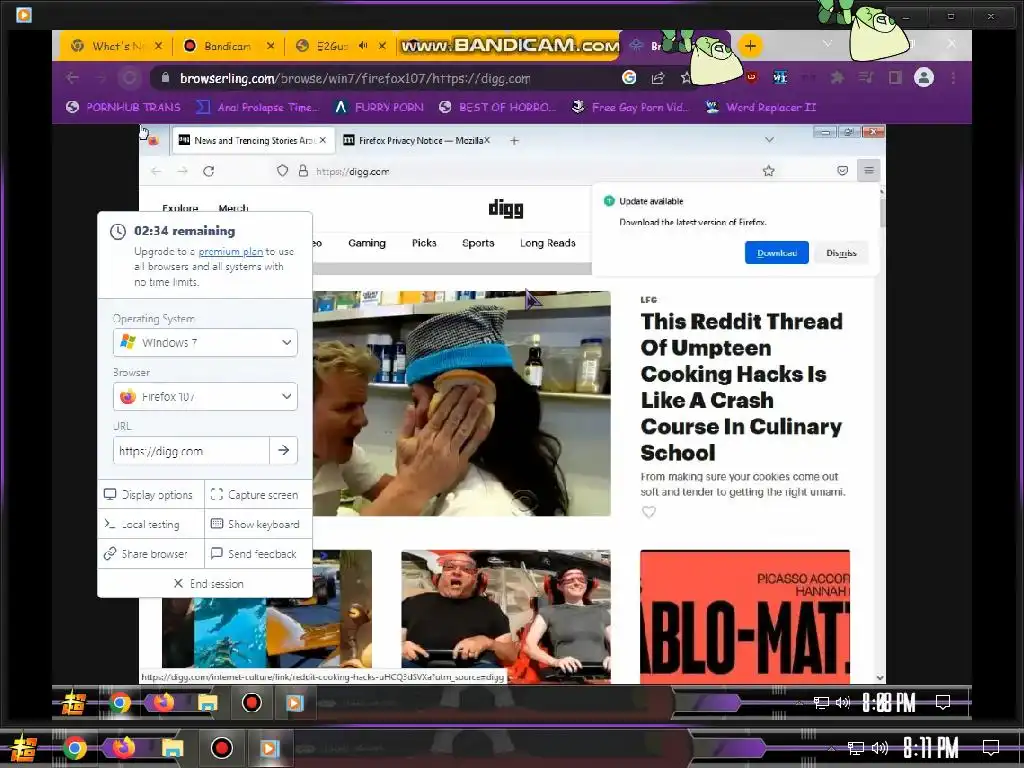
Task: Select the Sports category
Action: click(x=478, y=243)
